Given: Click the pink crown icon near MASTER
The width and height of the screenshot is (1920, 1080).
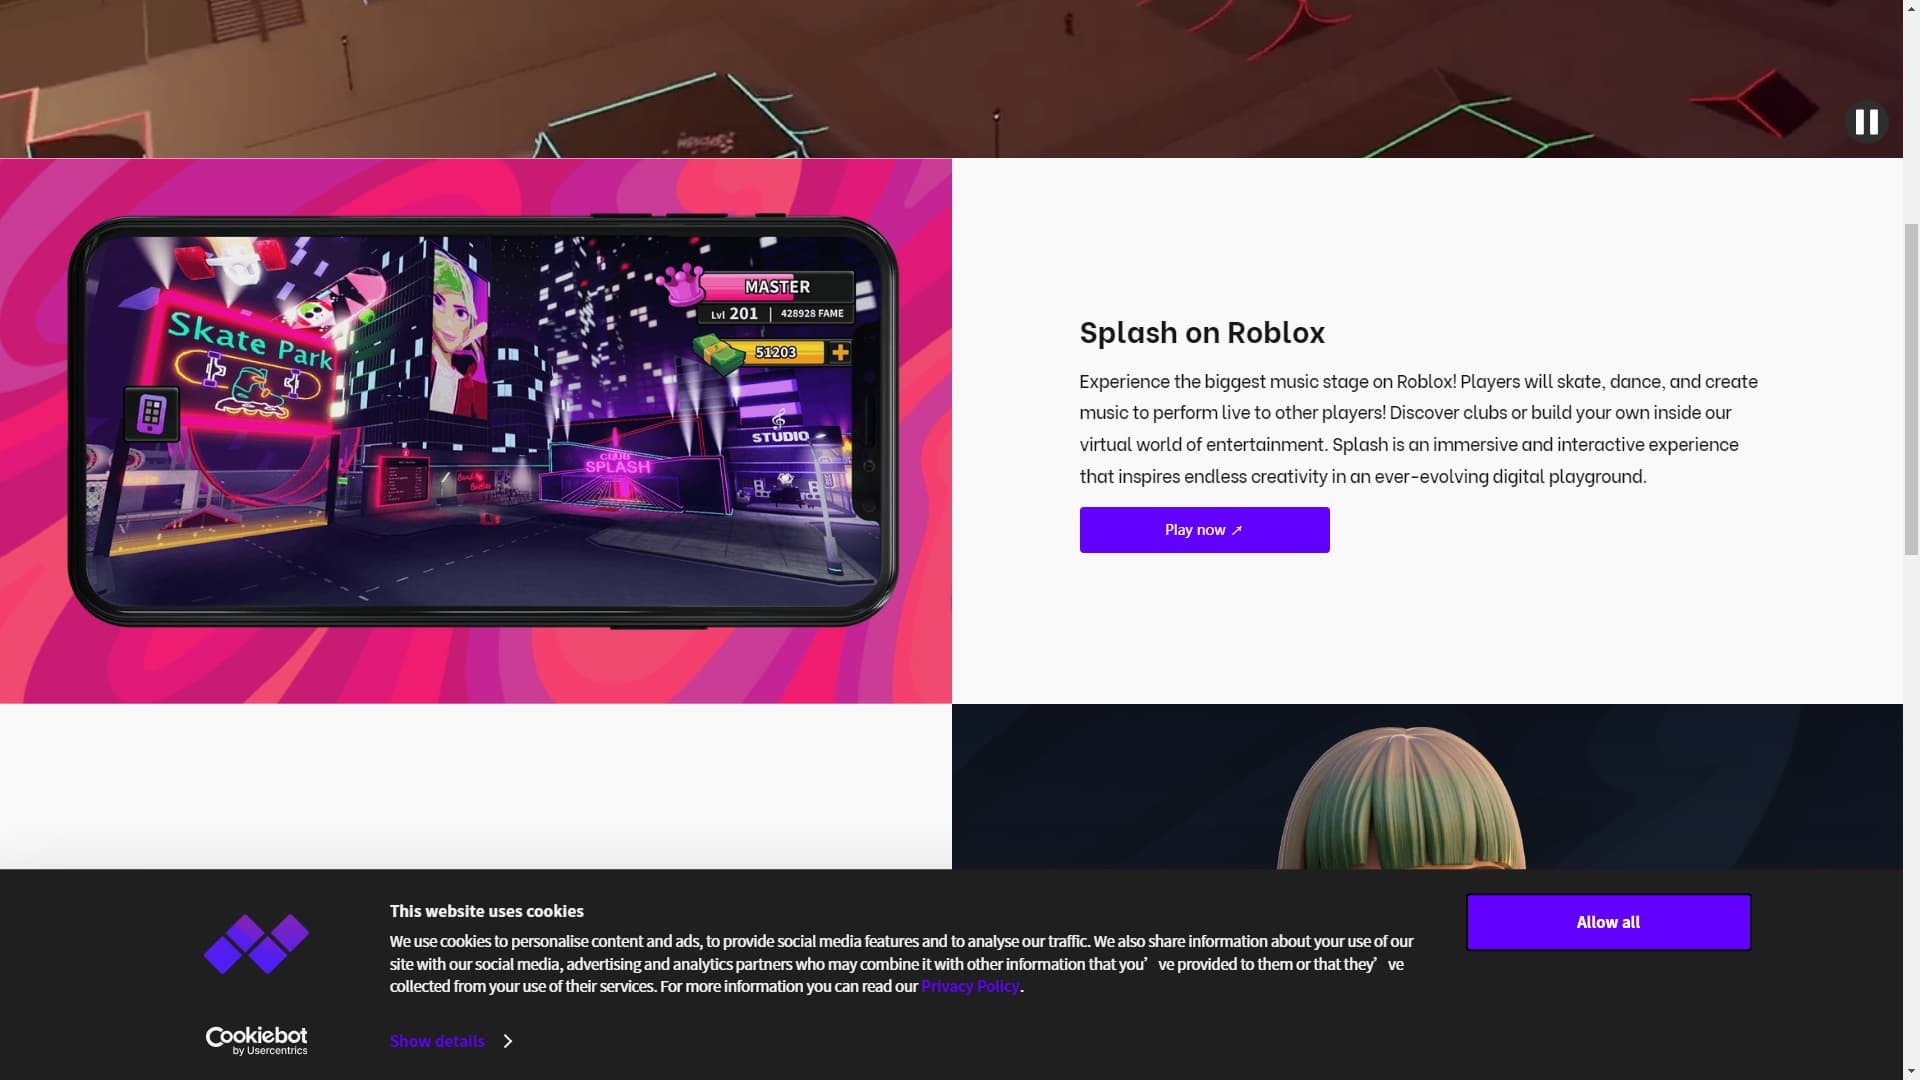Looking at the screenshot, I should point(682,283).
